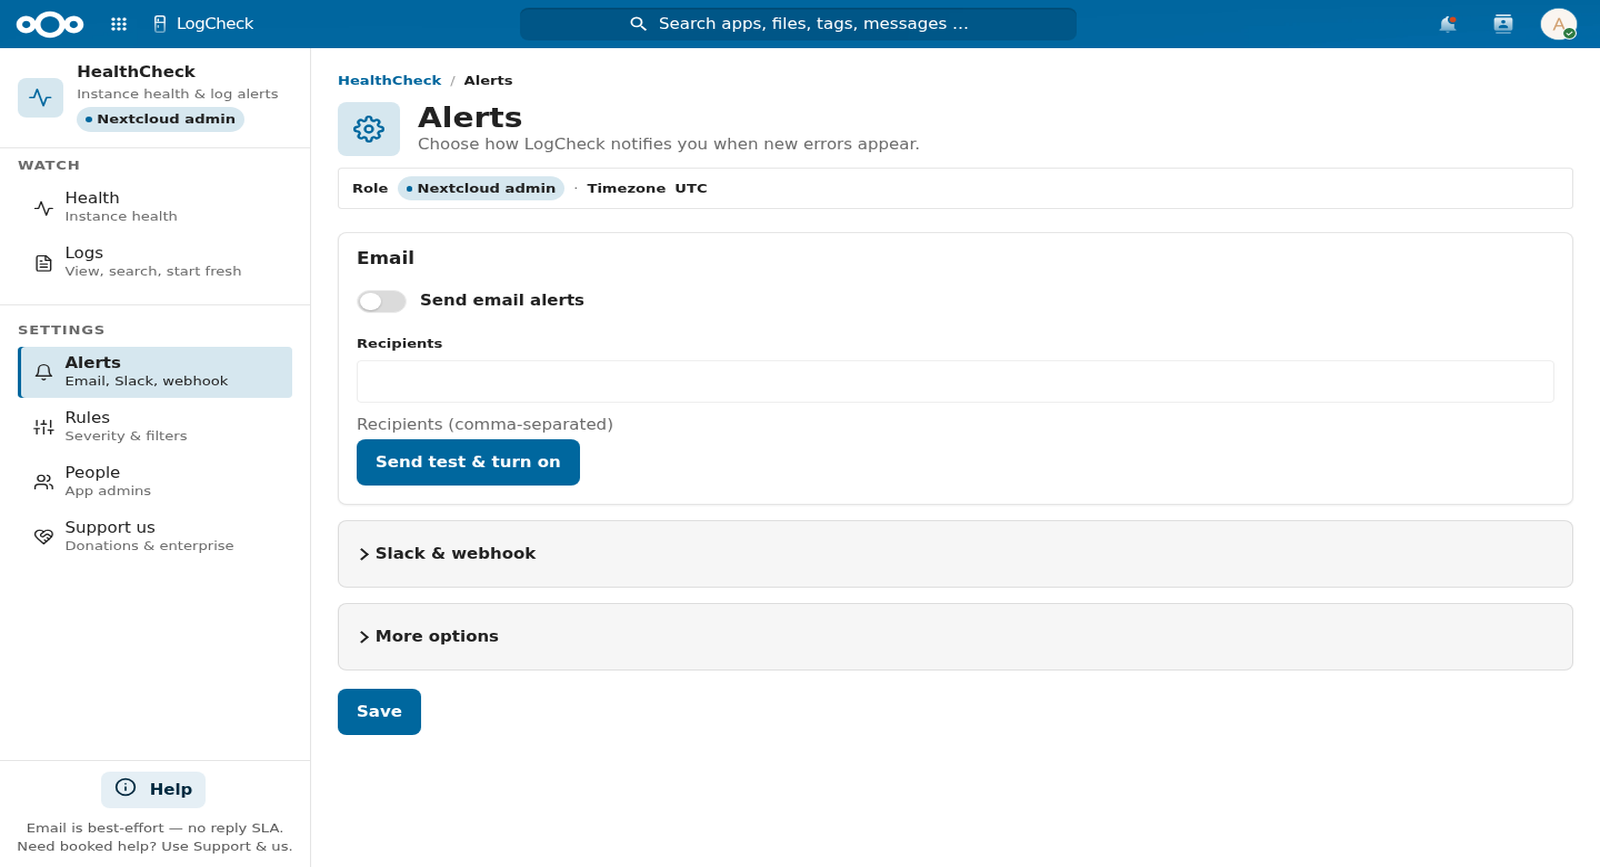Toggle the Send email alerts switch
This screenshot has width=1600, height=867.
click(x=382, y=301)
